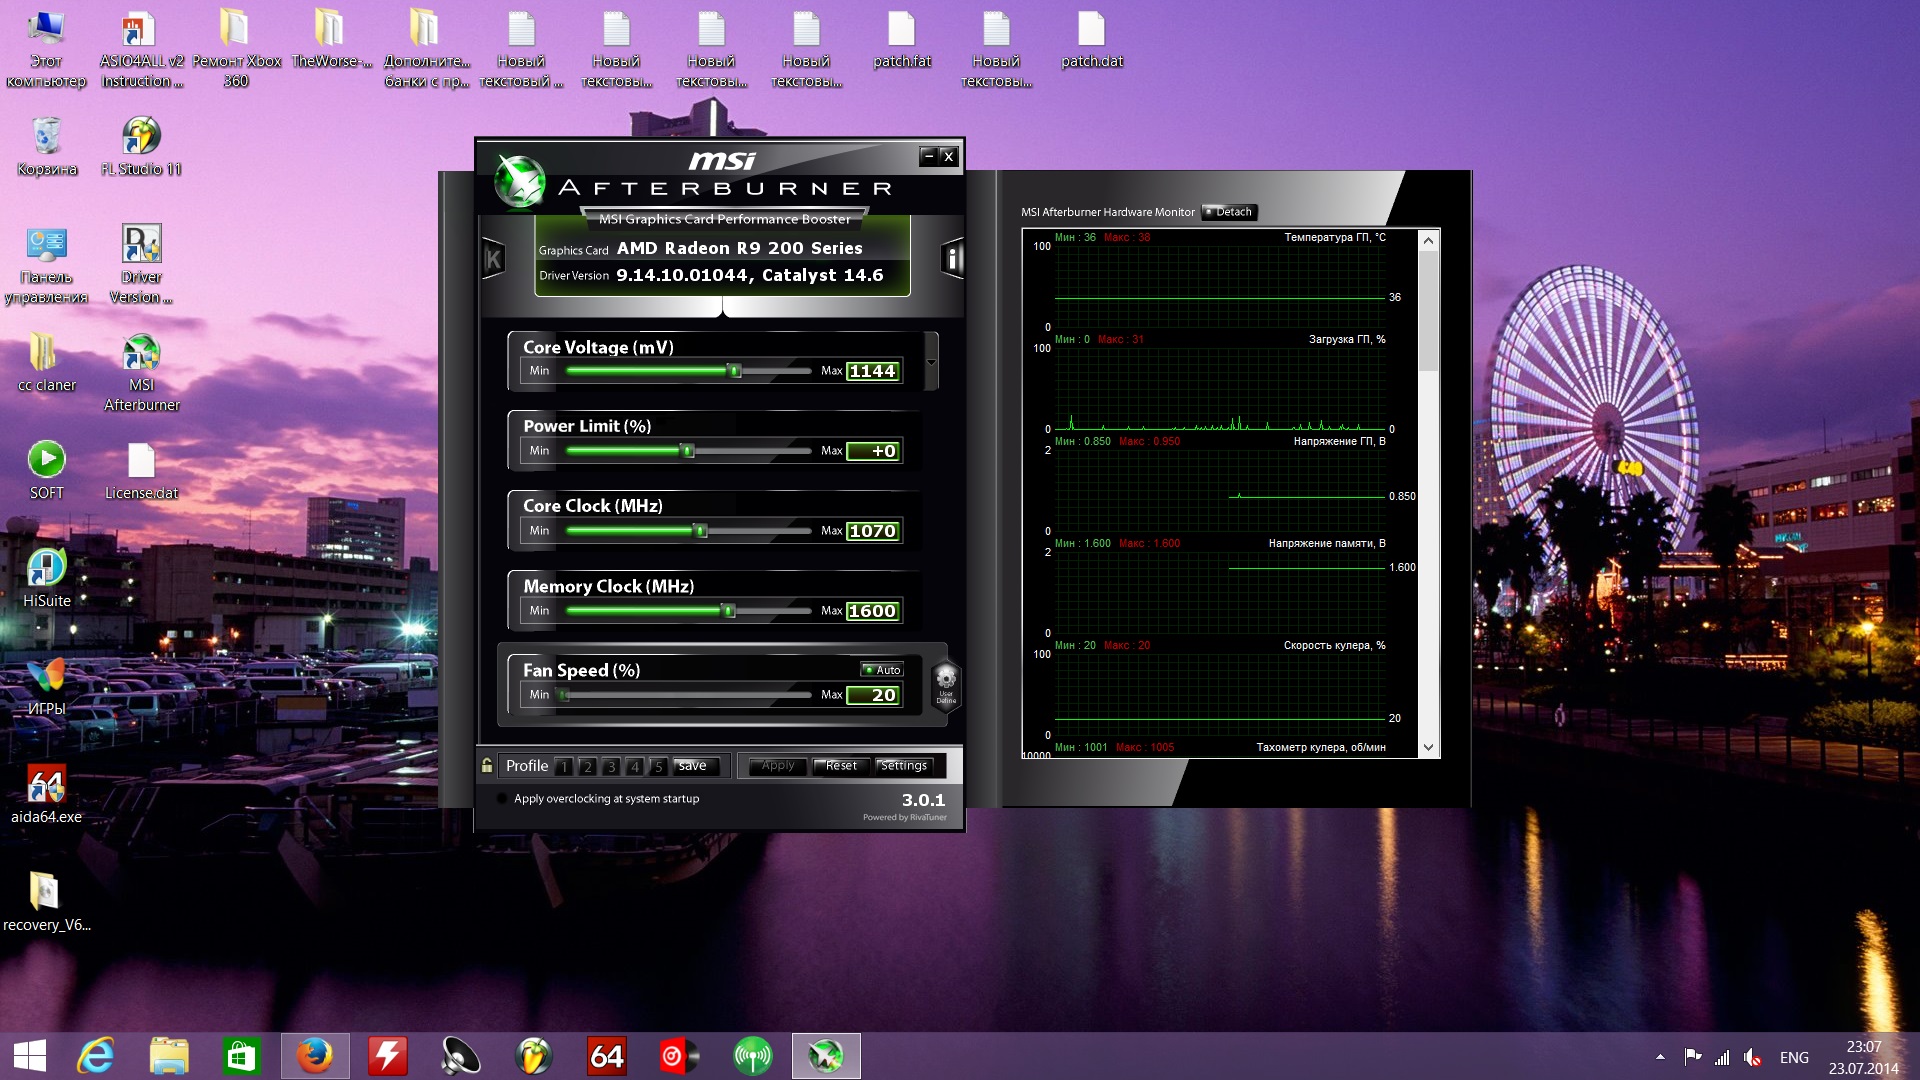
Task: Enable Apply overclocking at system startup
Action: click(x=502, y=799)
